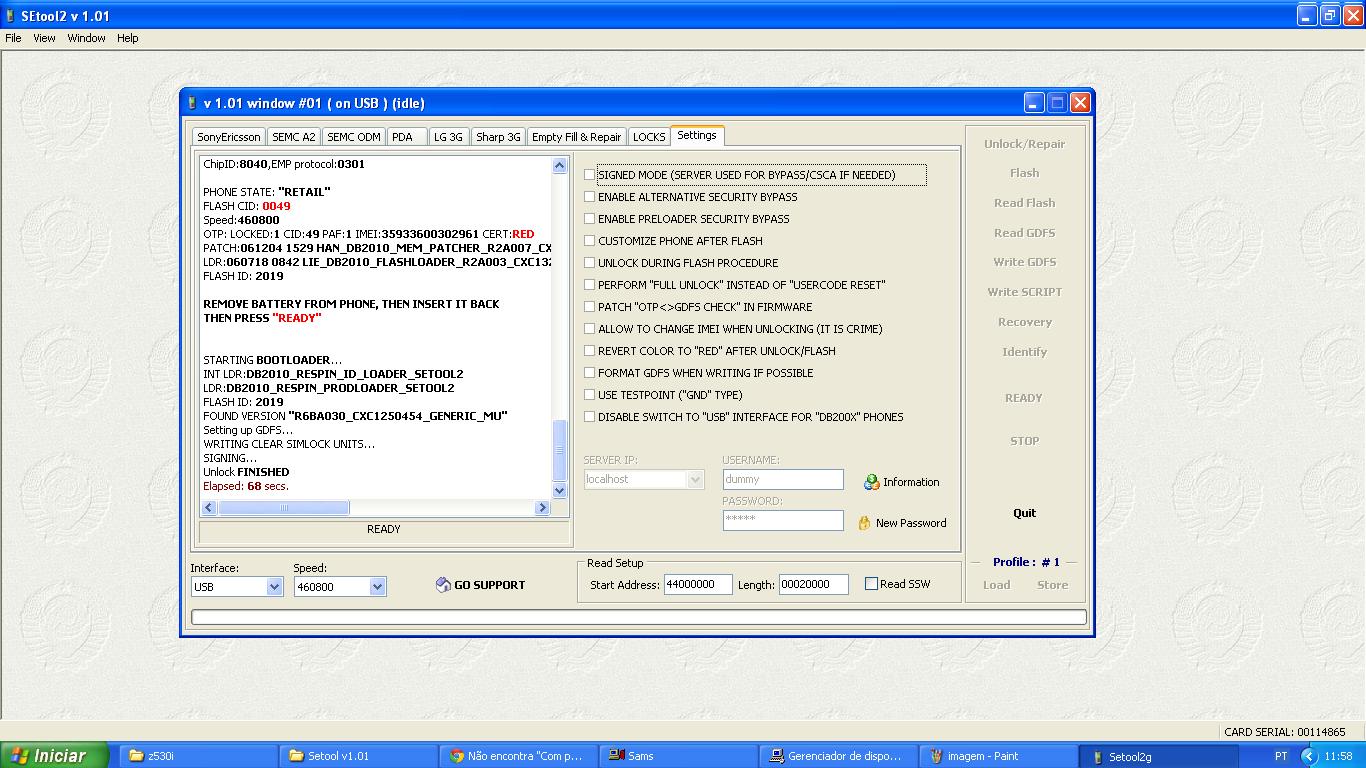Enable SIGNED MODE checkbox
The width and height of the screenshot is (1366, 768).
point(590,174)
